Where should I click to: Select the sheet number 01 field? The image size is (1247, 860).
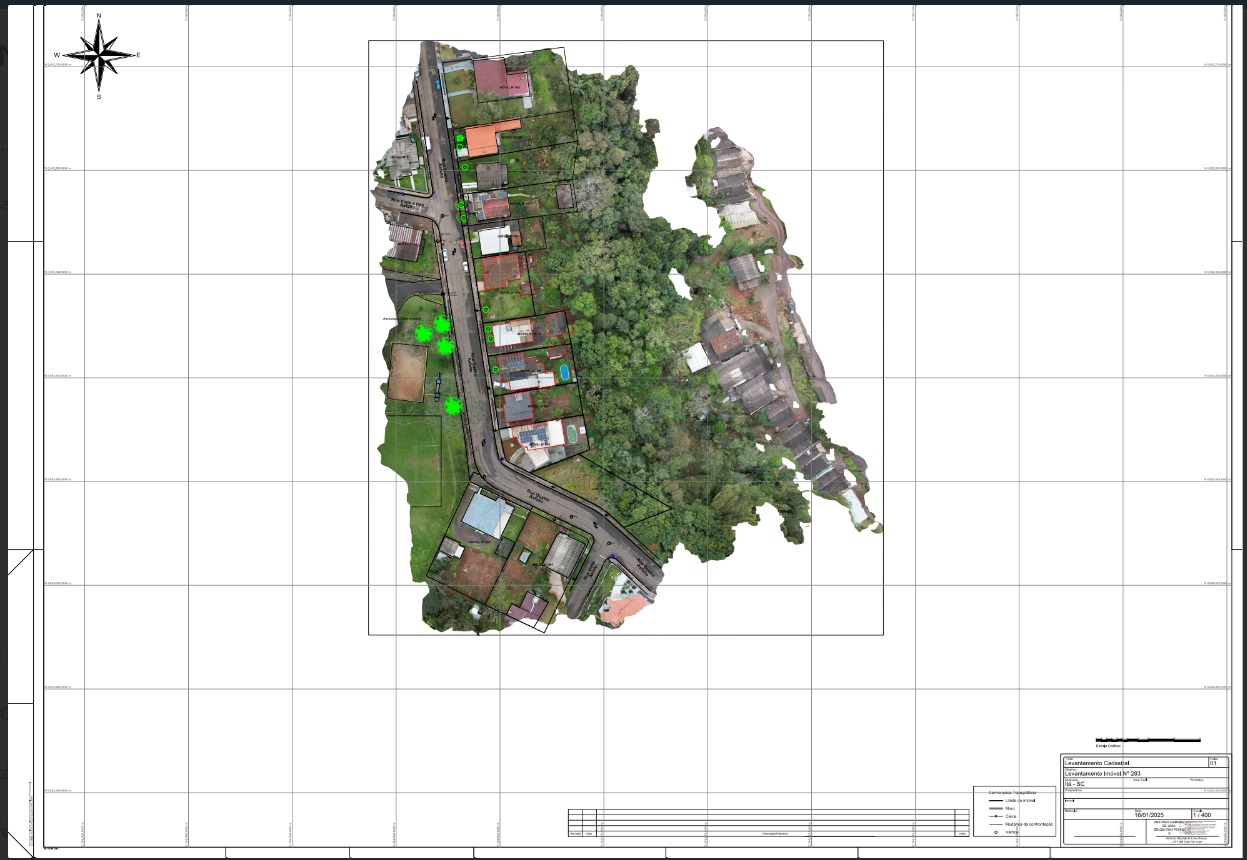pyautogui.click(x=1214, y=763)
